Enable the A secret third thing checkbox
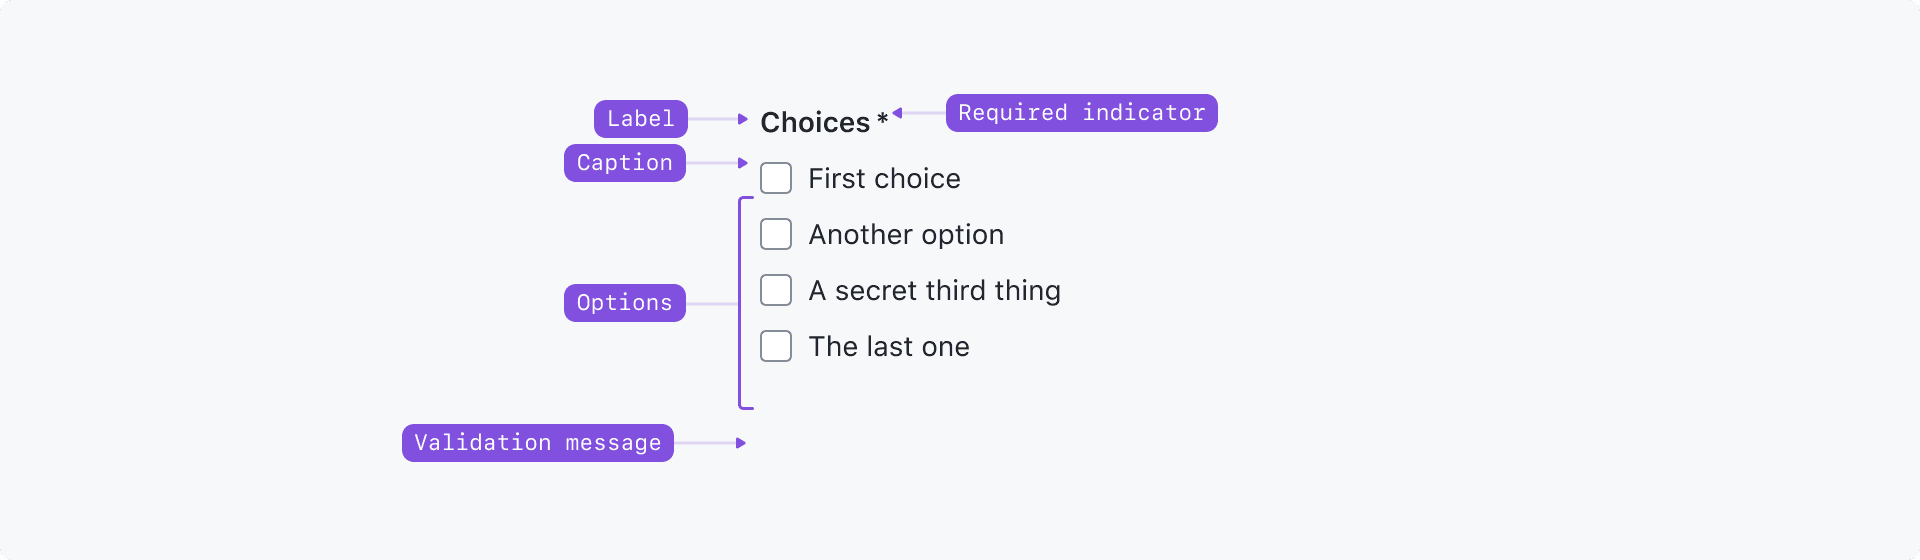This screenshot has height=560, width=1920. point(776,290)
